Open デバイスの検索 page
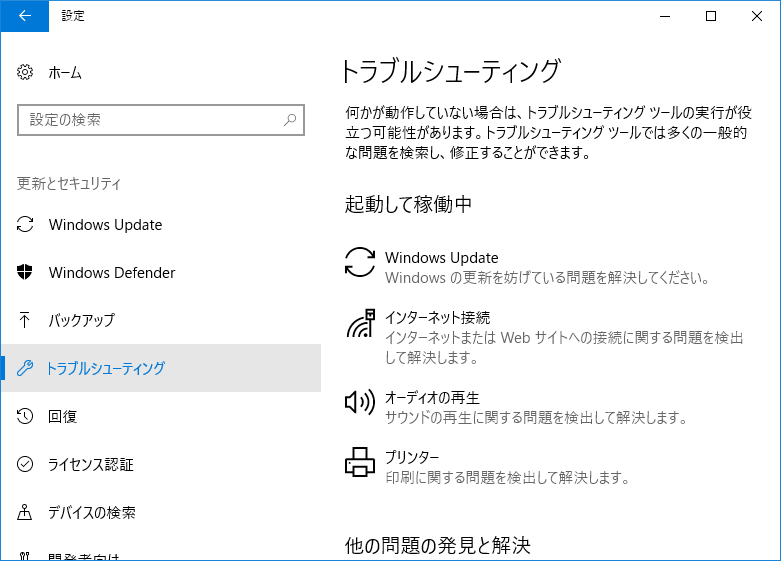 click(x=92, y=512)
